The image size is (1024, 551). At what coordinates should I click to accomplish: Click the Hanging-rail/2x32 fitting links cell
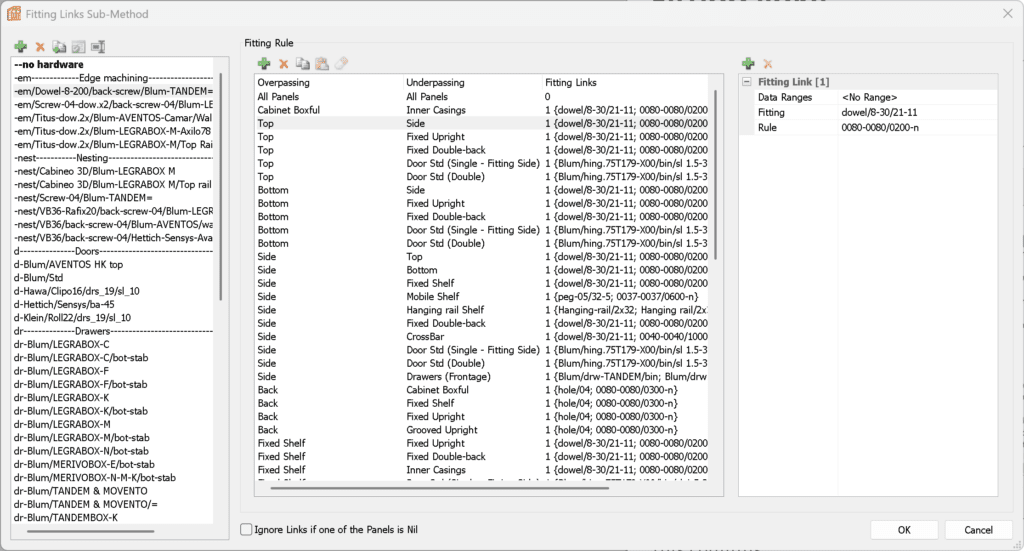[x=625, y=309]
